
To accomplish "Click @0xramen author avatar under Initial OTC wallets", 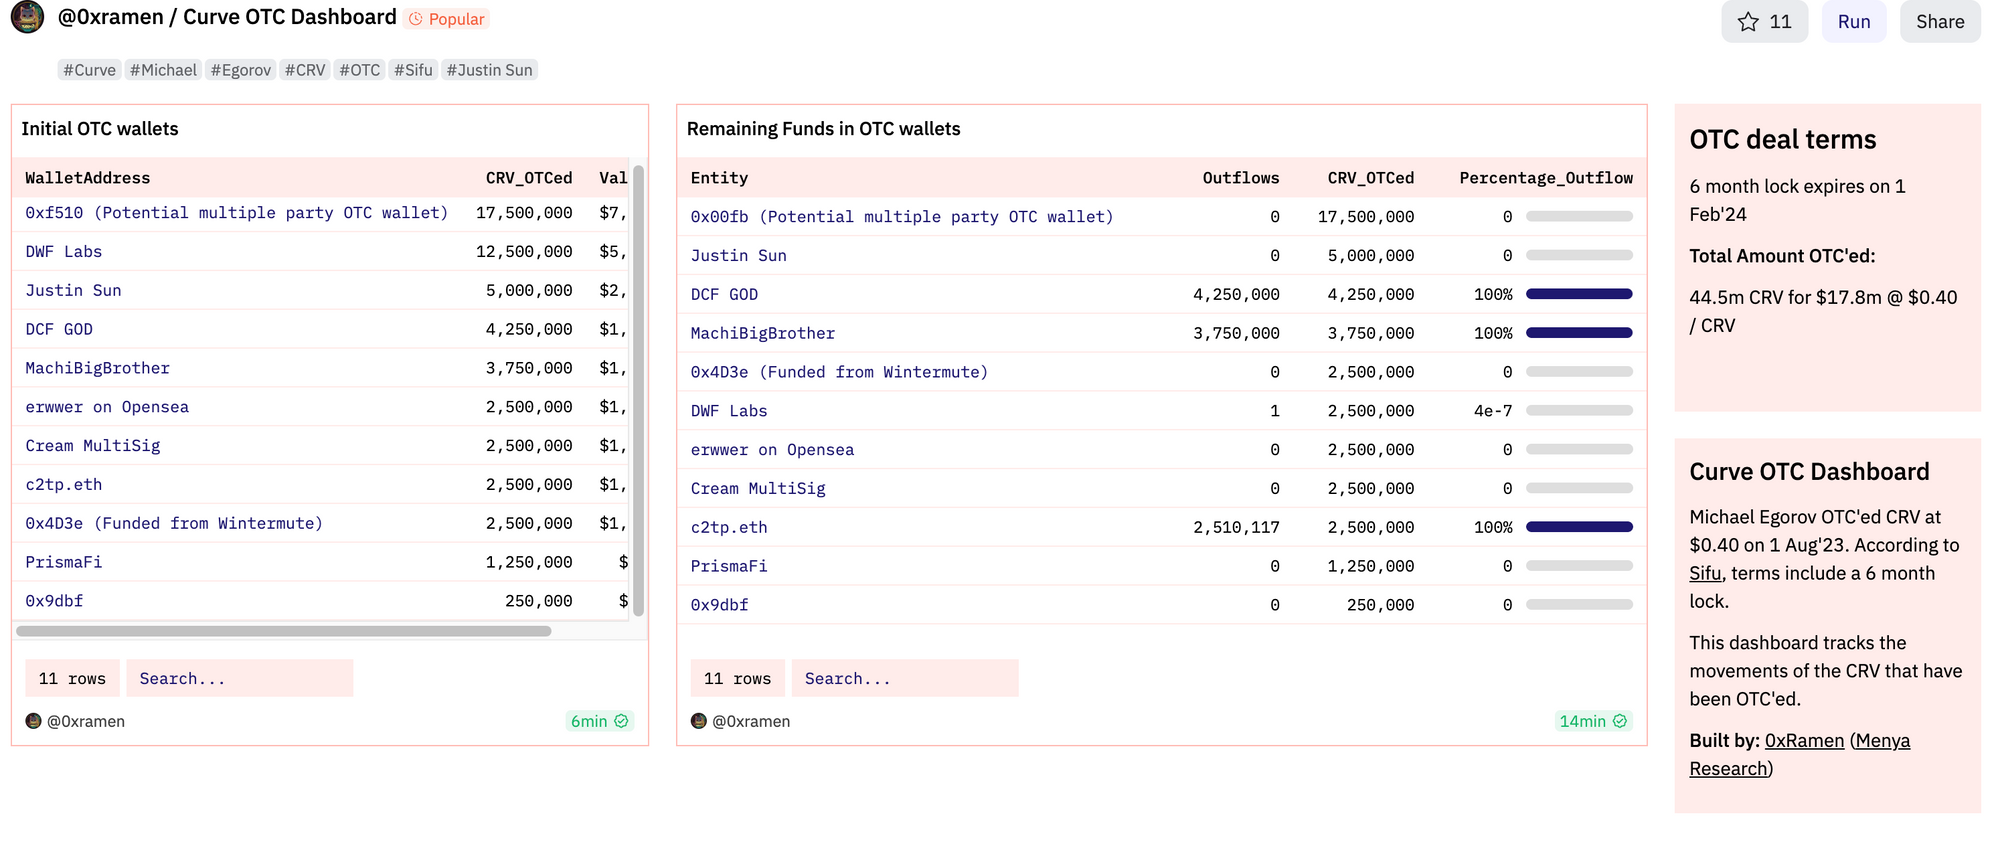I will click(33, 721).
